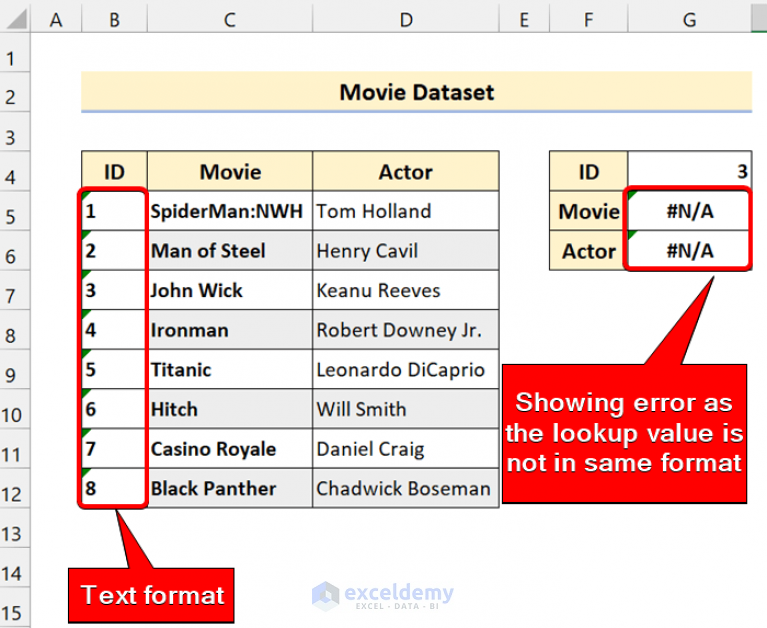Select row 4 header
This screenshot has width=767, height=628.
(15, 171)
